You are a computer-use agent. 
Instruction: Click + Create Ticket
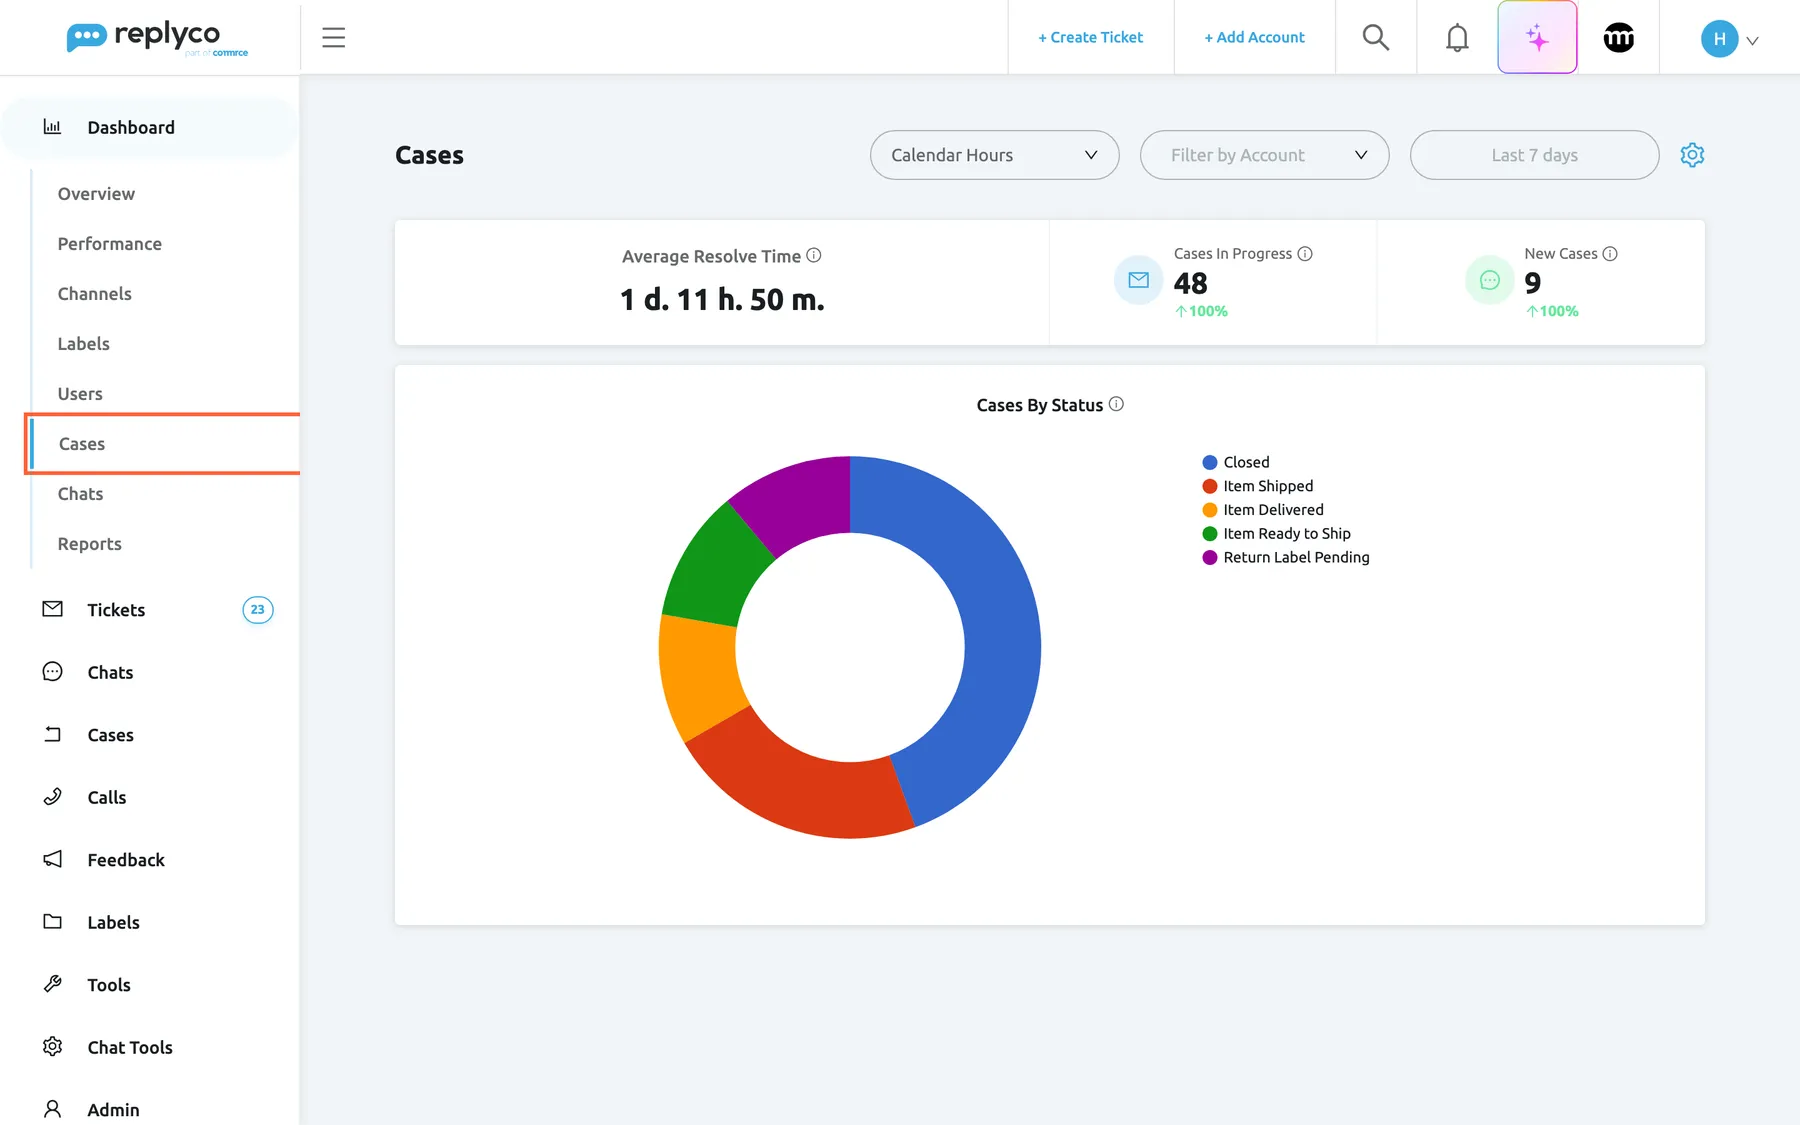tap(1090, 37)
